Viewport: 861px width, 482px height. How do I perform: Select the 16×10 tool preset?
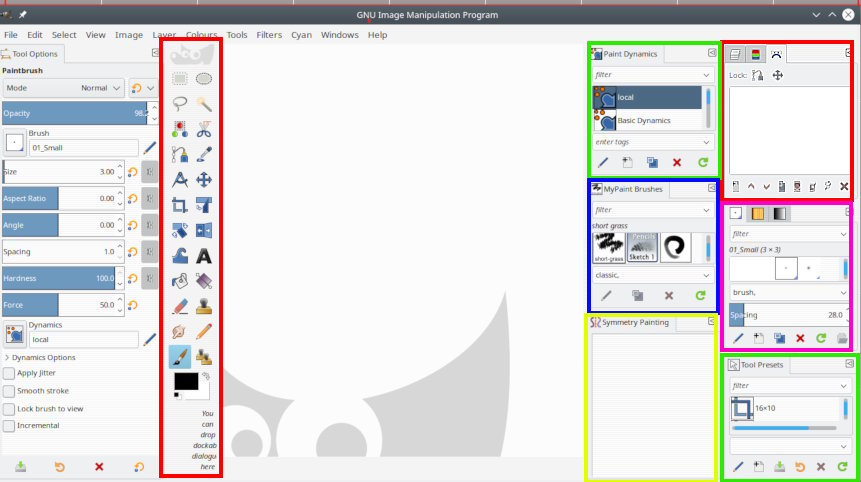coord(784,408)
